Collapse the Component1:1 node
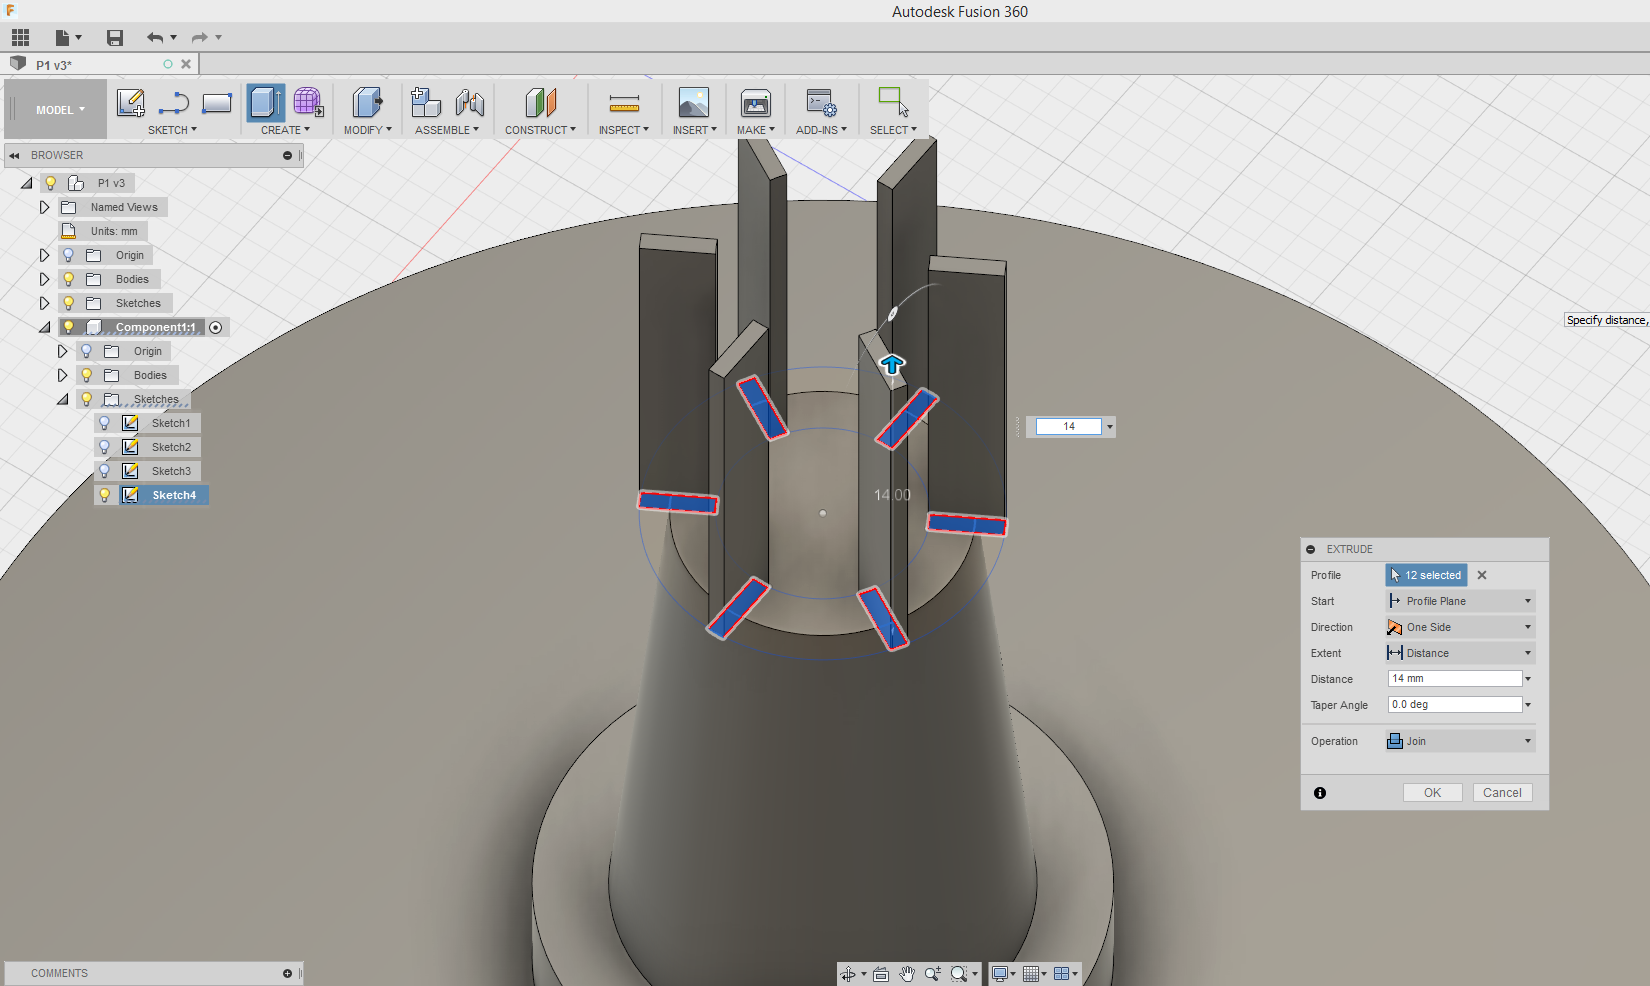1650x986 pixels. tap(44, 327)
